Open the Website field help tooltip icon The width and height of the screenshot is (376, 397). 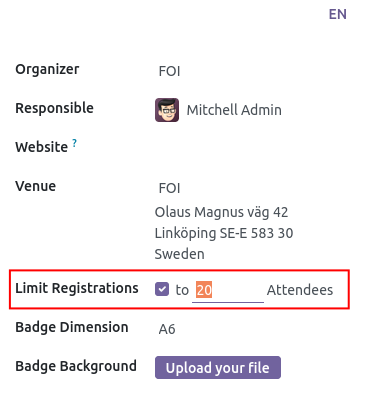tap(75, 143)
